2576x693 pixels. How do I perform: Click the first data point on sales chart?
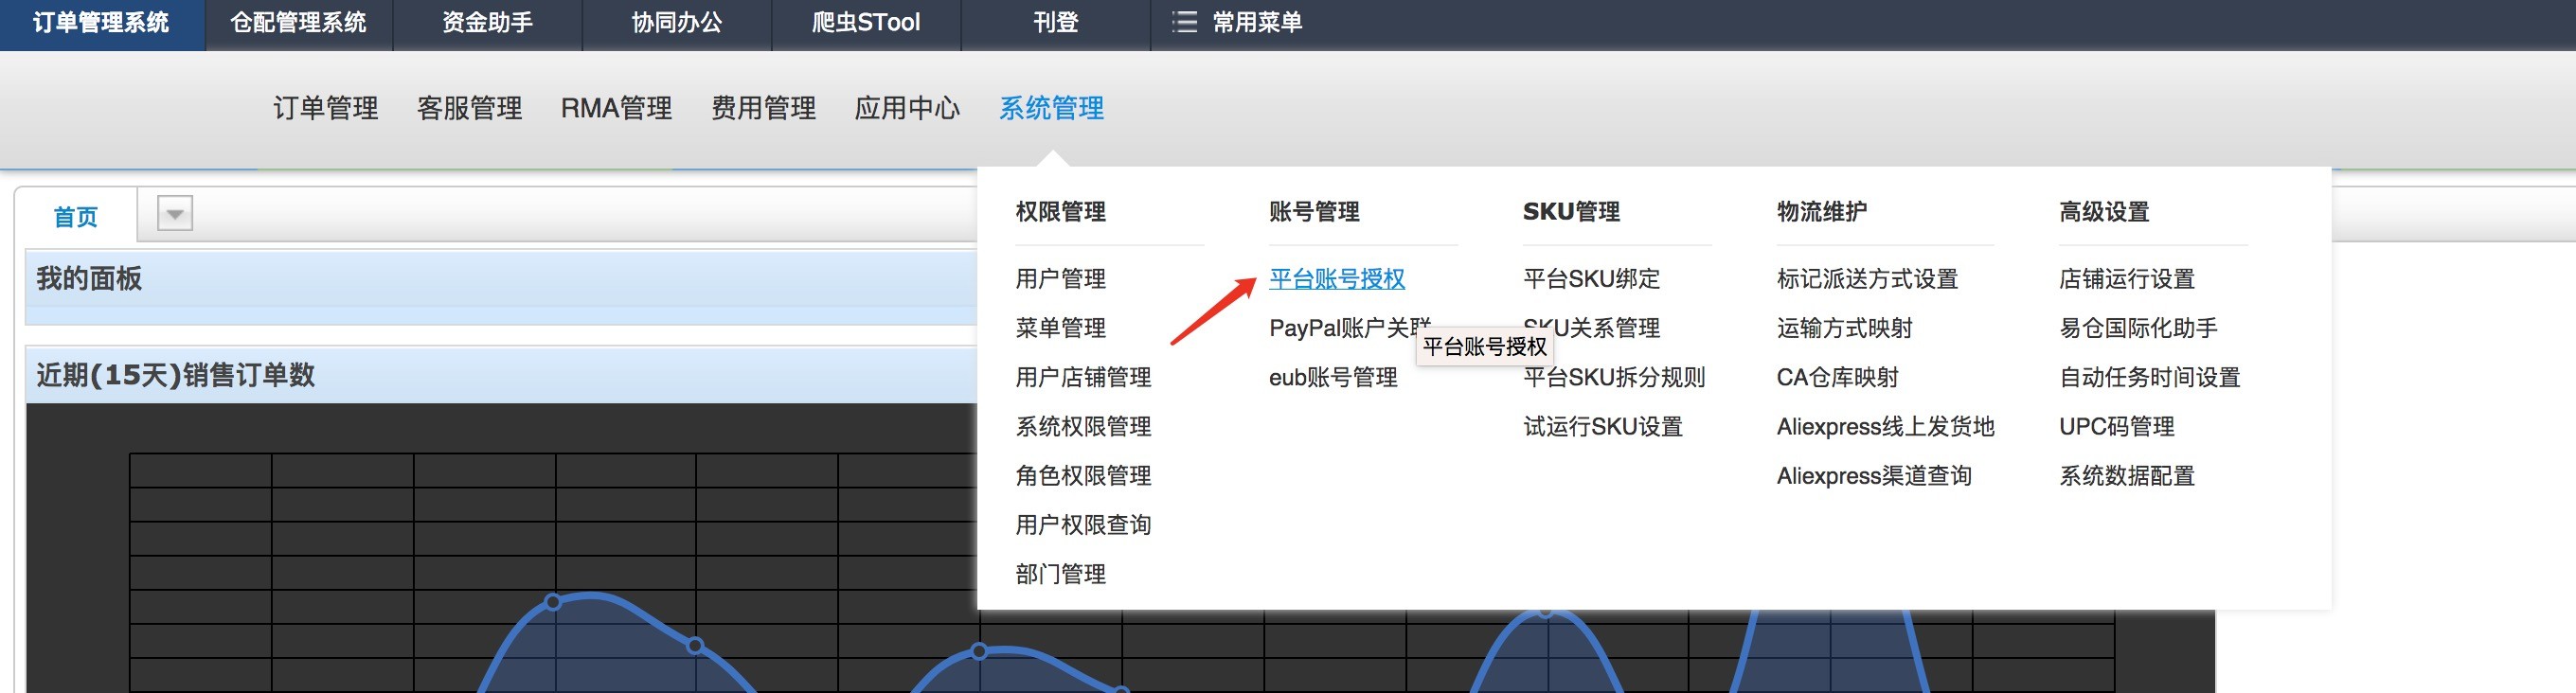(x=553, y=602)
